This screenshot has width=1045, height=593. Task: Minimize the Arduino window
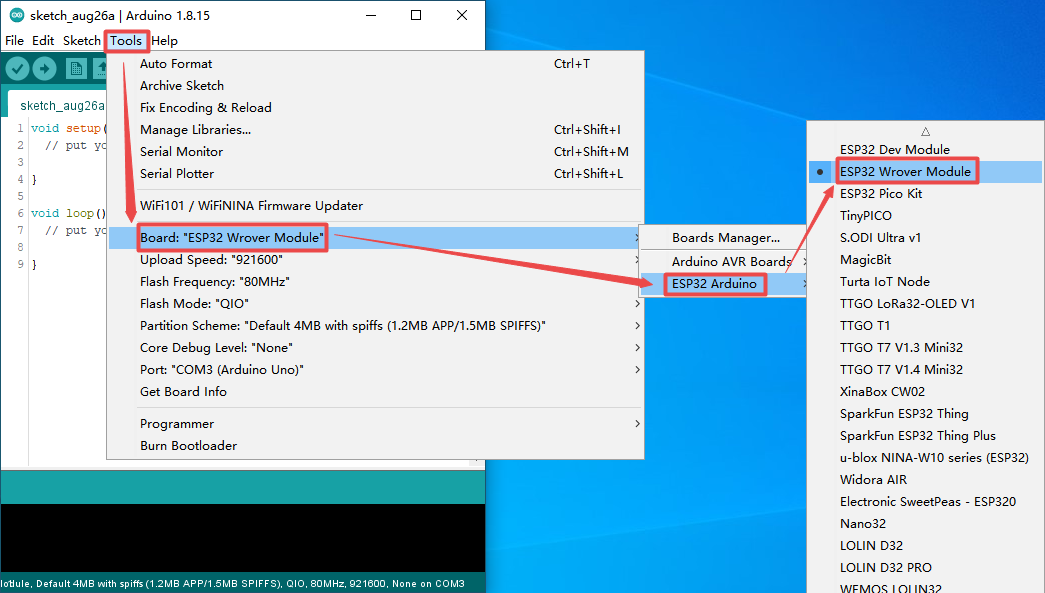coord(371,15)
